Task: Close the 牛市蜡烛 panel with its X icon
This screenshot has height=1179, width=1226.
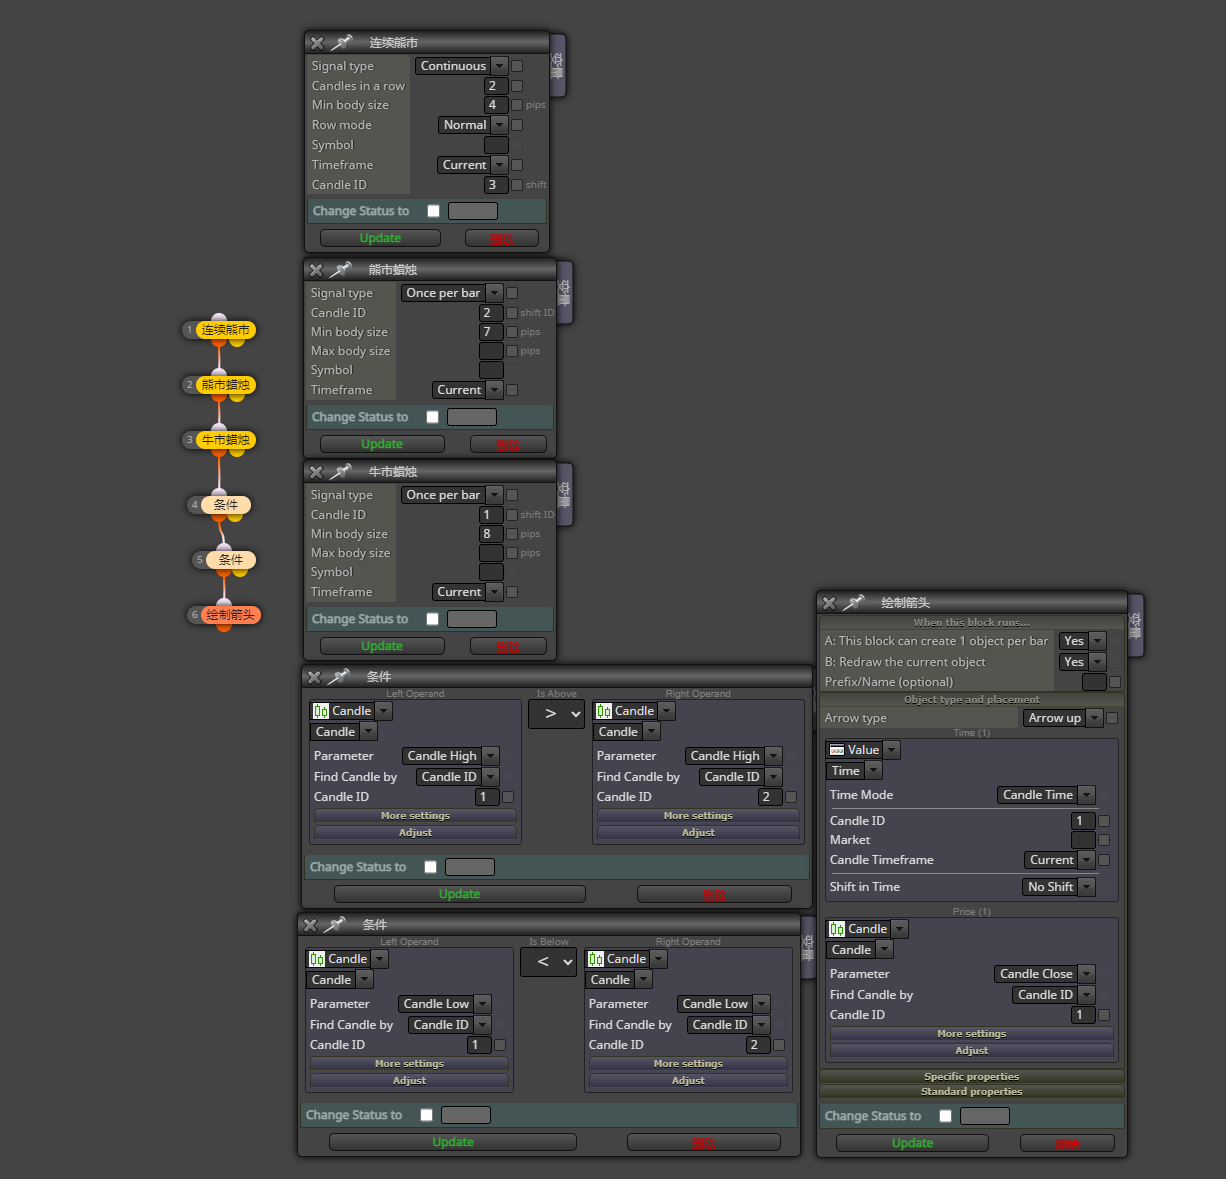Action: (x=316, y=472)
